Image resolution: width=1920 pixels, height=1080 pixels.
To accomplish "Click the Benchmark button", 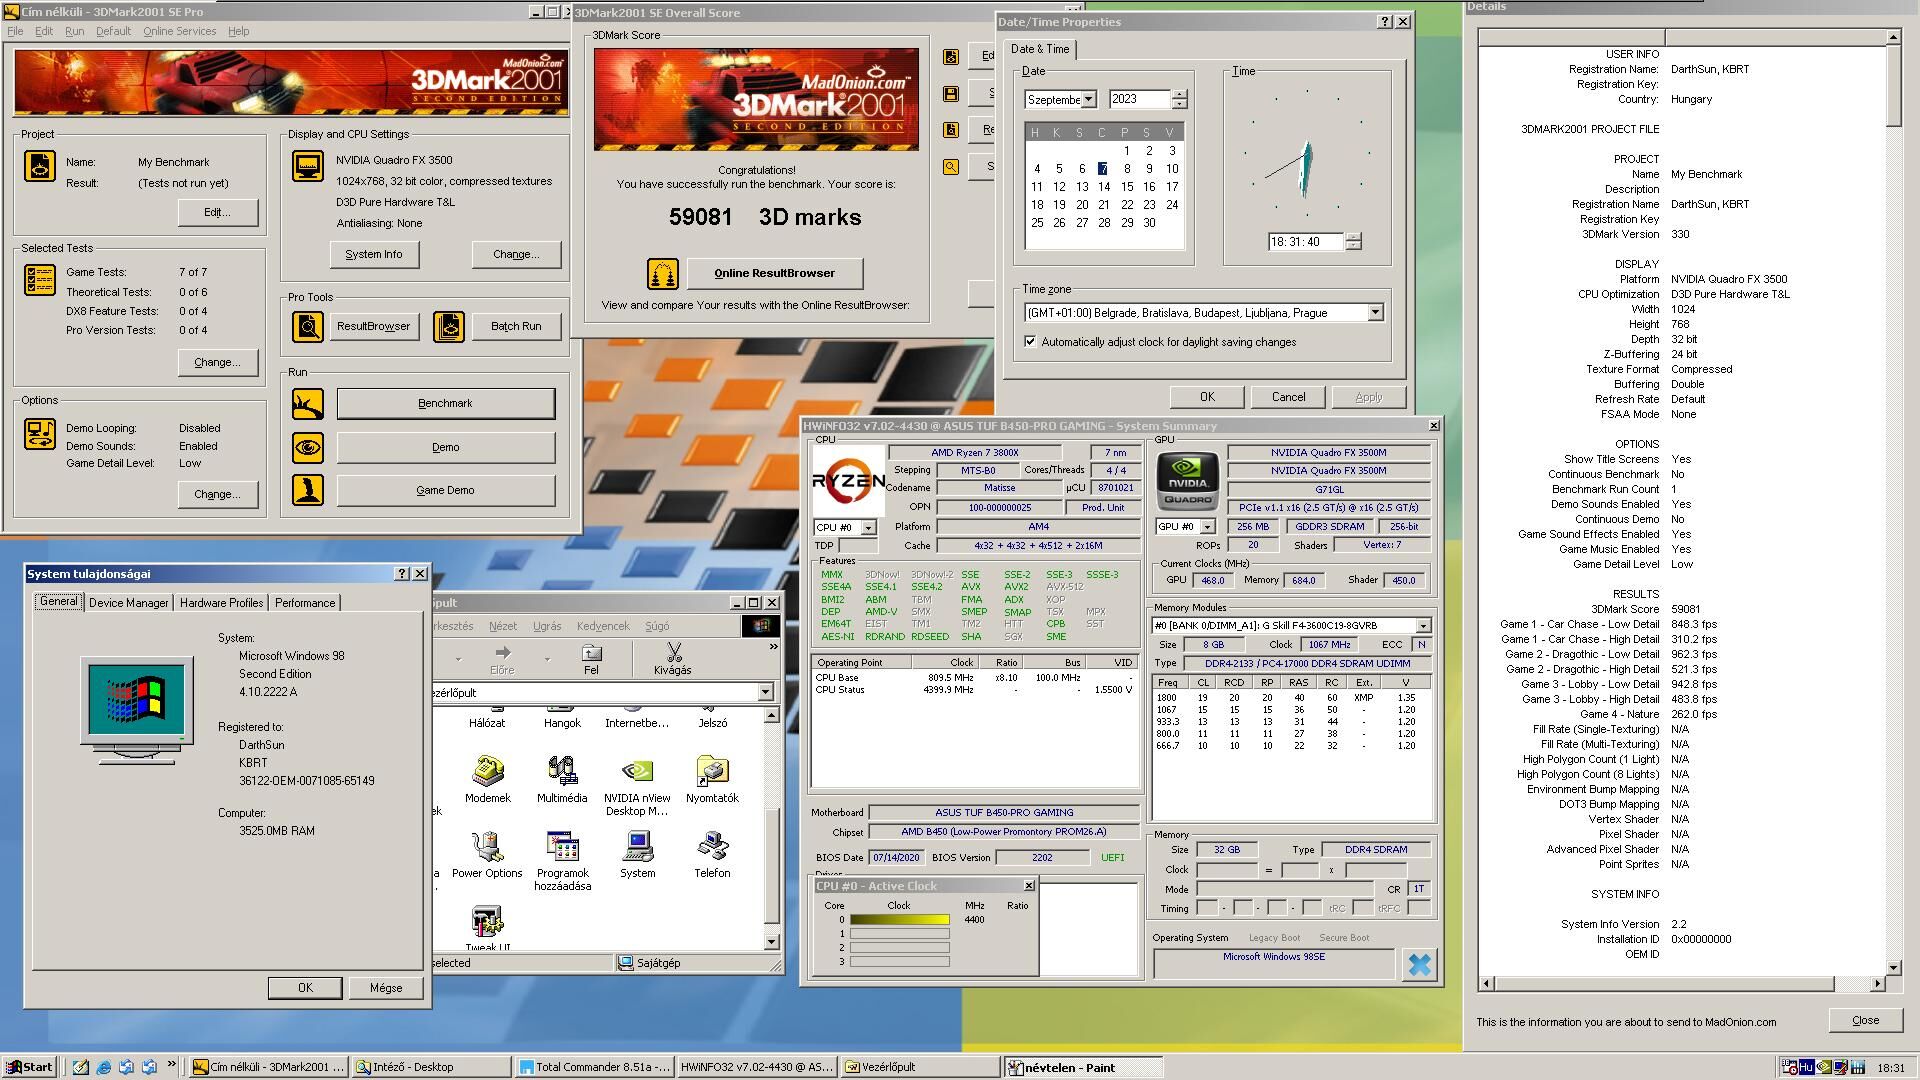I will click(445, 403).
